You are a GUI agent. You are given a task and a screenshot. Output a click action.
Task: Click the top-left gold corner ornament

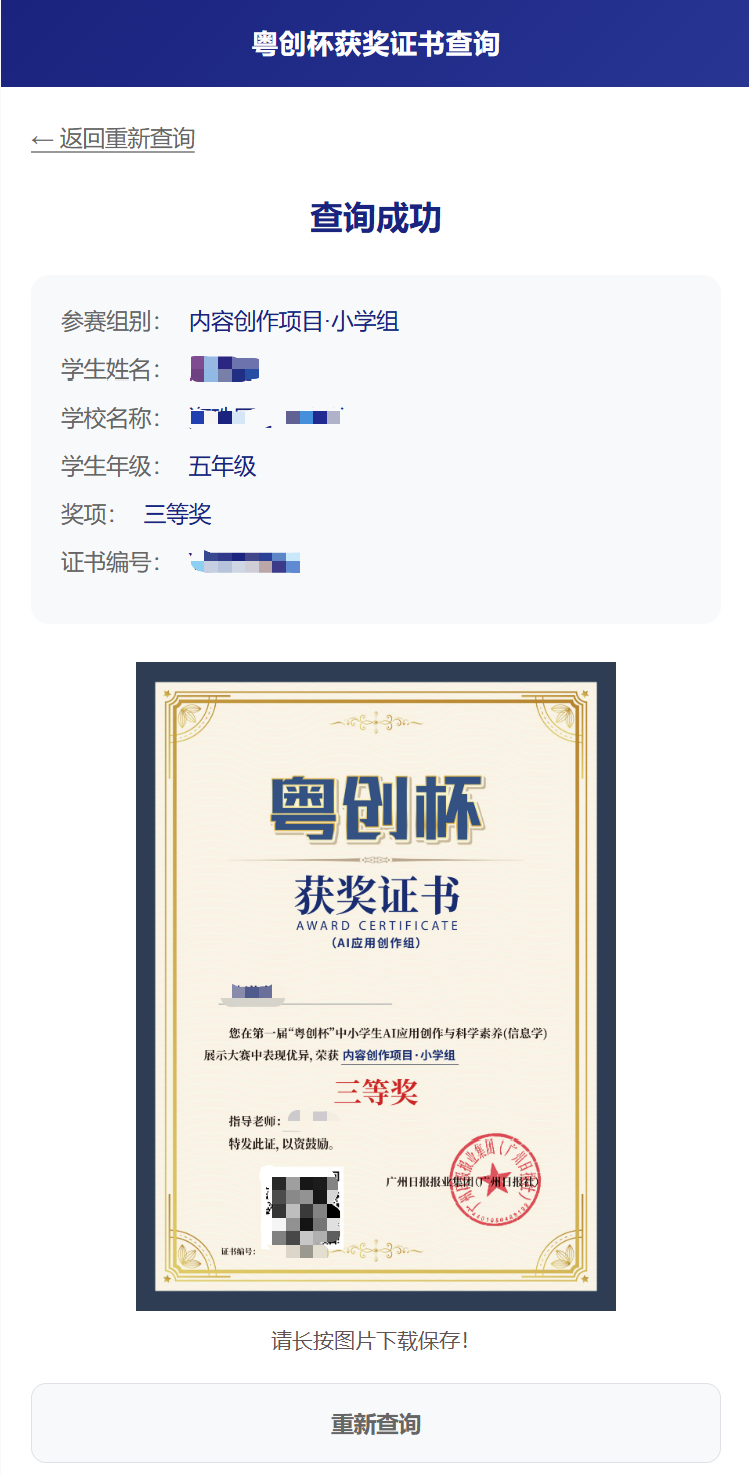click(187, 715)
